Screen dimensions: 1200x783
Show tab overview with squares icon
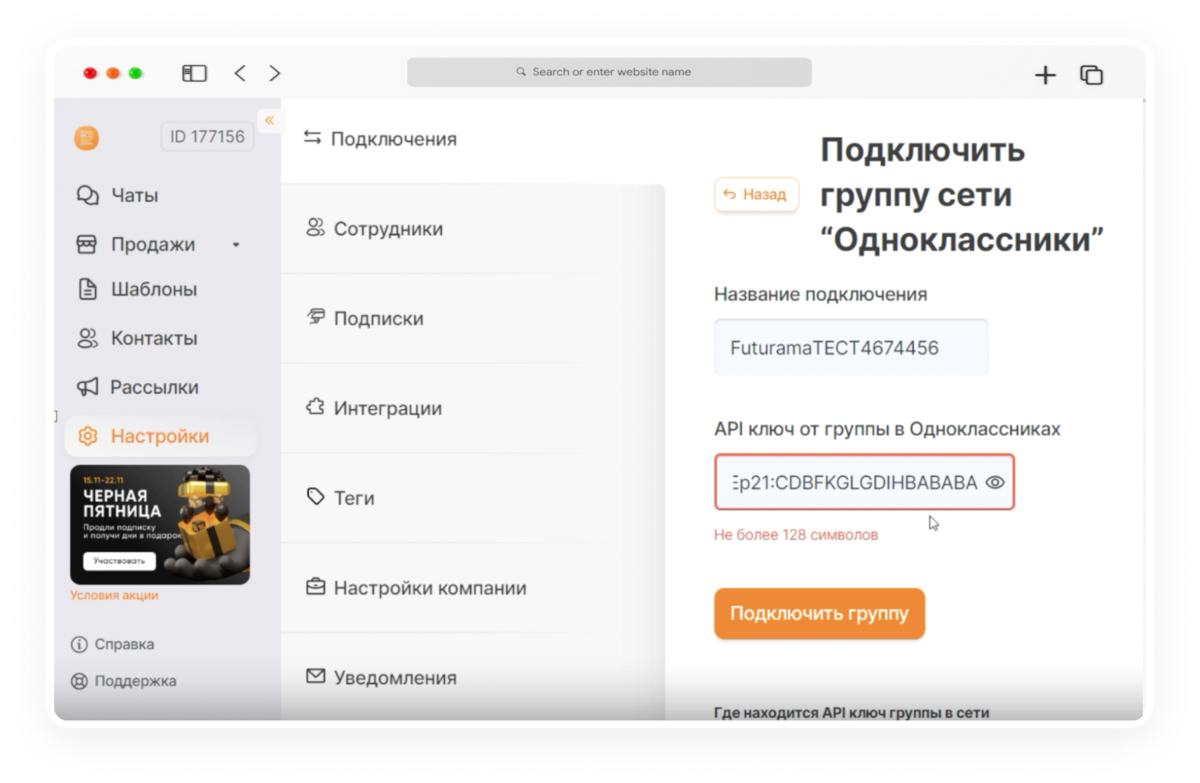click(1091, 75)
